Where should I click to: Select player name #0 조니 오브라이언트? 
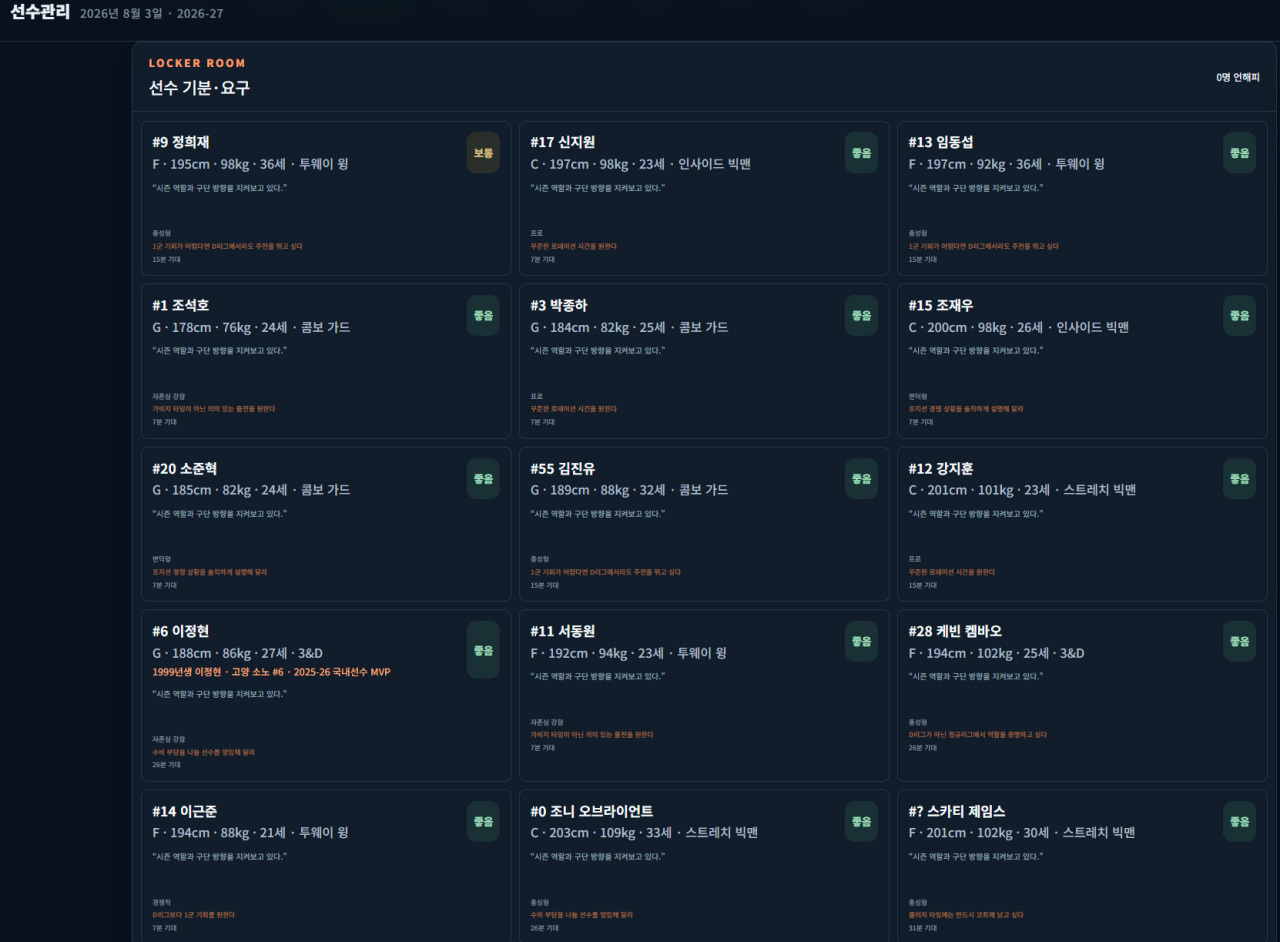click(592, 811)
